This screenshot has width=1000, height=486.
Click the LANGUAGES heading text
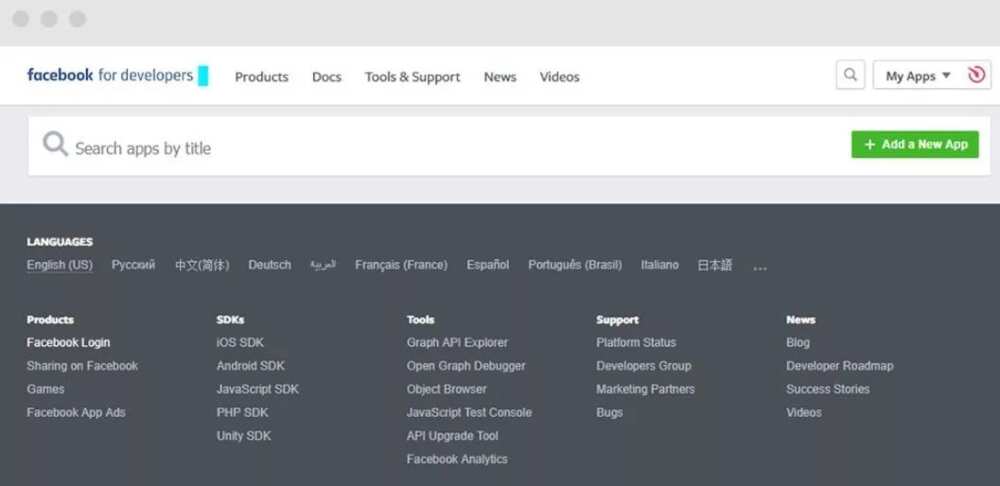pos(60,242)
